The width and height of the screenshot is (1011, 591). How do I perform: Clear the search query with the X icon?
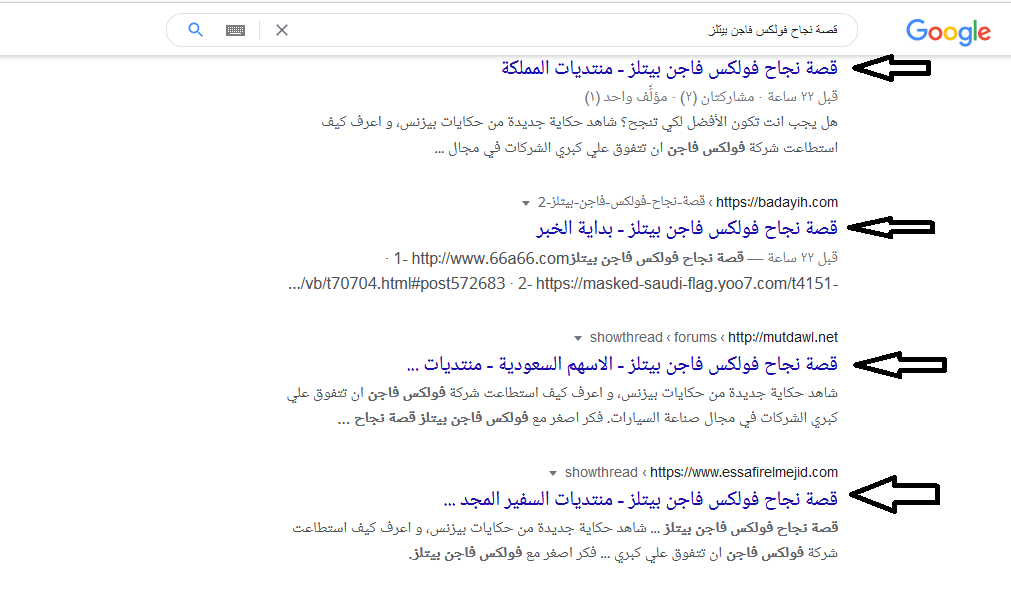[x=281, y=30]
